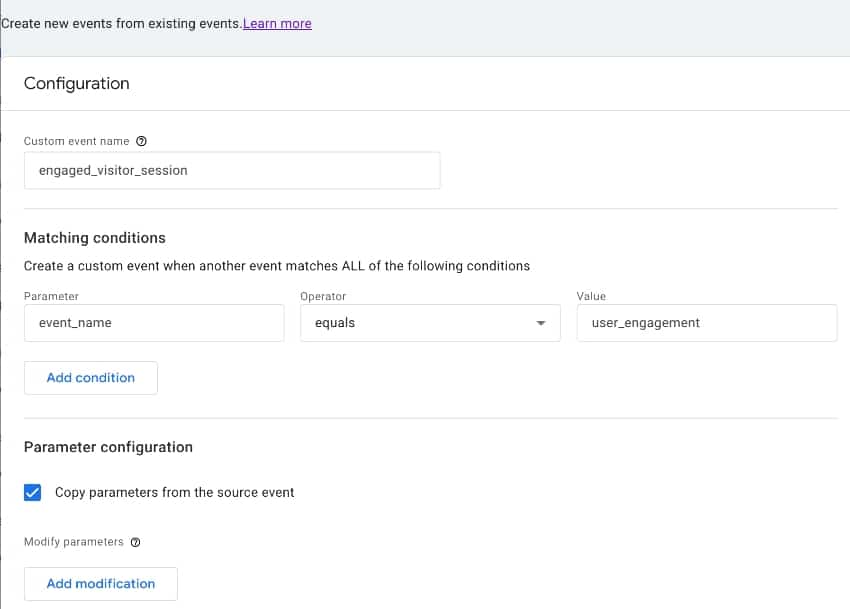Click the Parameter column label

[51, 296]
